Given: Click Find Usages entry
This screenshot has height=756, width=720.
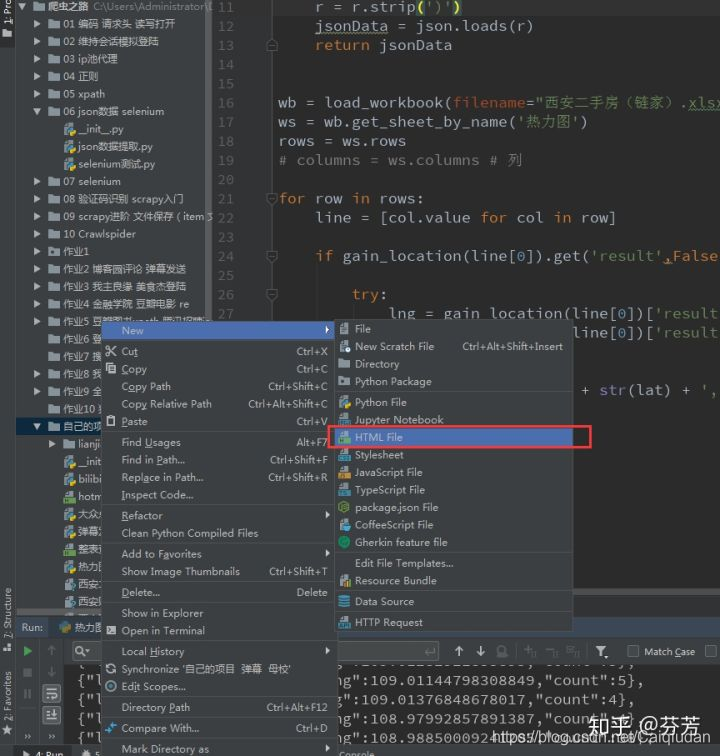Looking at the screenshot, I should pyautogui.click(x=218, y=442).
